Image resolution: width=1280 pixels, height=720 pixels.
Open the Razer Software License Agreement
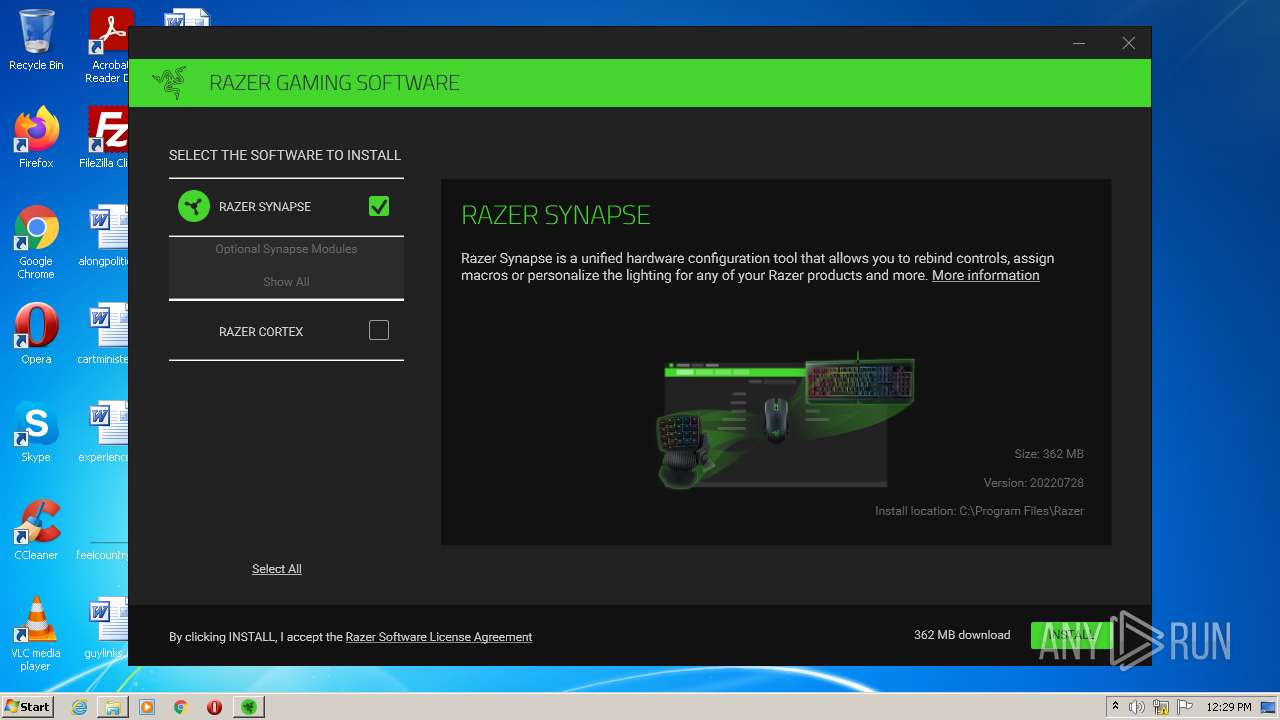(x=439, y=637)
